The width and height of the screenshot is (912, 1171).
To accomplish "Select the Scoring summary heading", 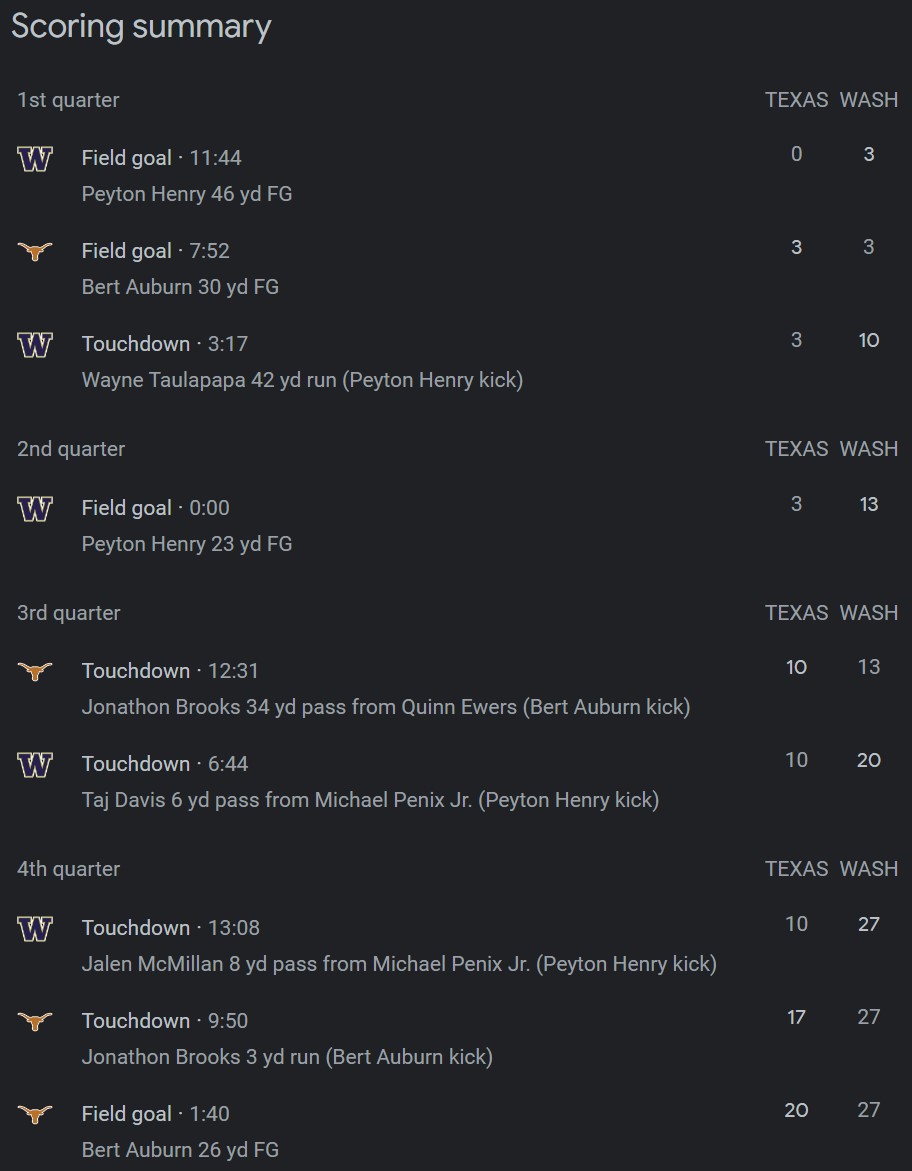I will point(141,27).
